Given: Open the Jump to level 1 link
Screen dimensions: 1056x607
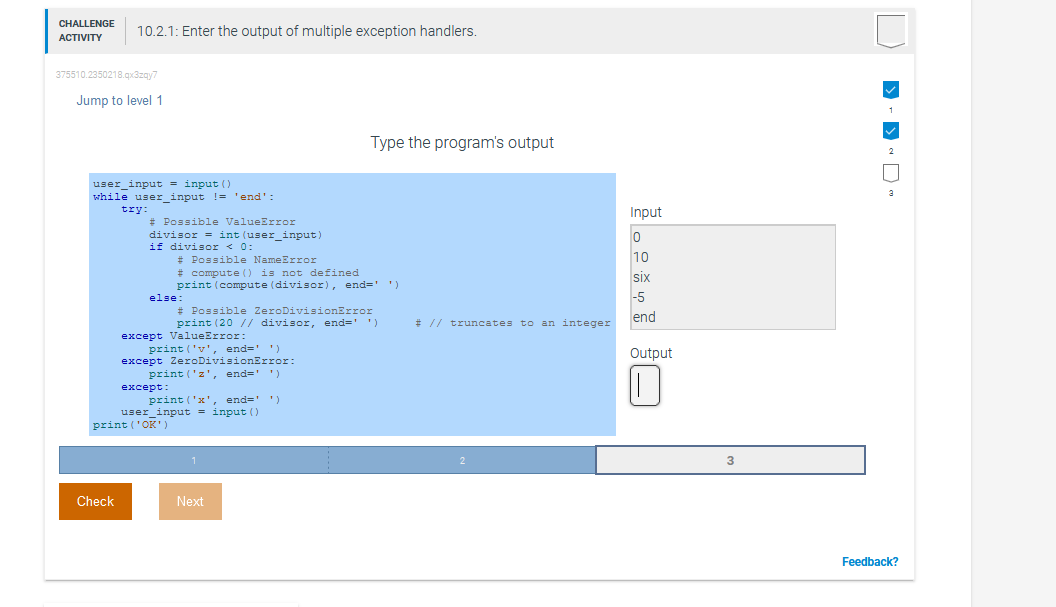Looking at the screenshot, I should point(119,100).
